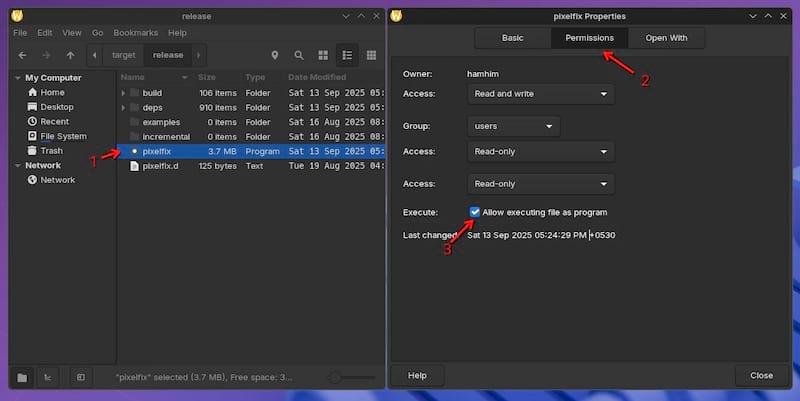Switch to compact view
The width and height of the screenshot is (800, 401).
coord(371,55)
